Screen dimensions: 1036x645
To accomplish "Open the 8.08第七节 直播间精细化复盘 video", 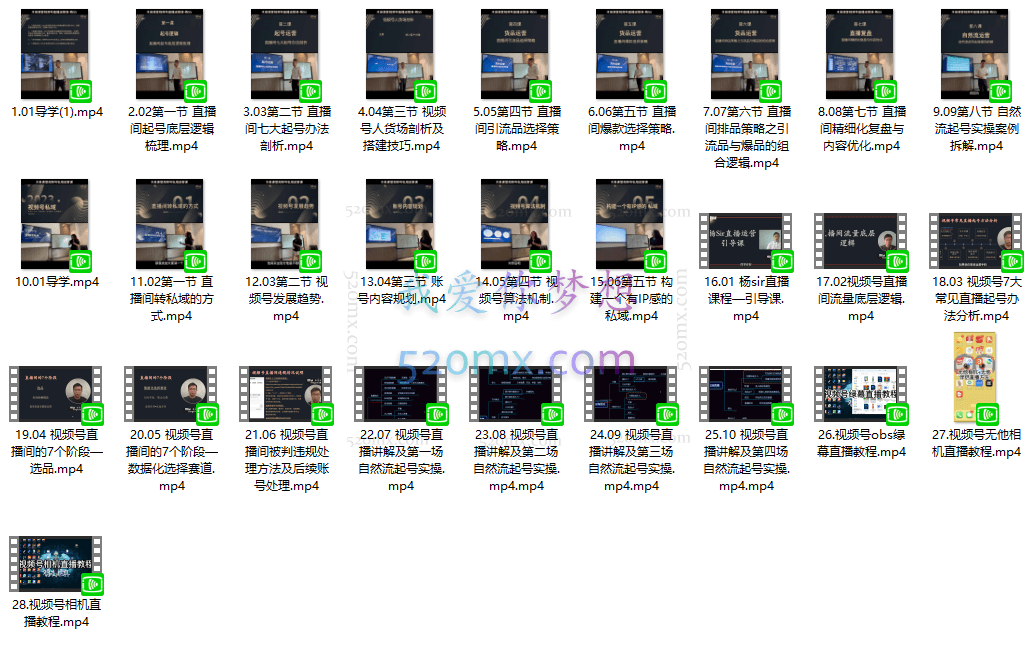I will [861, 55].
